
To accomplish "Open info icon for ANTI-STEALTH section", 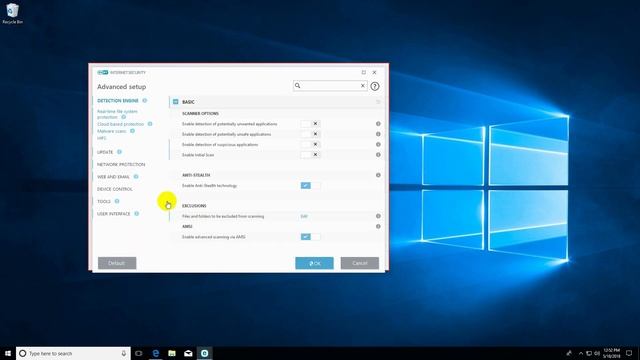I will [x=378, y=175].
